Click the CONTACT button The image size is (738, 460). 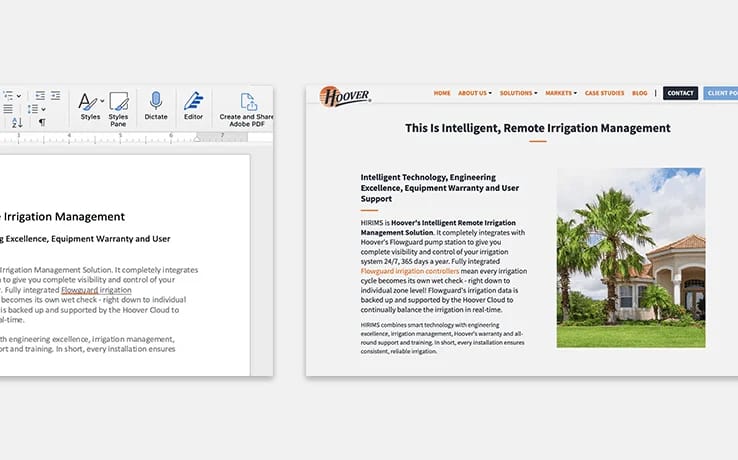point(680,93)
